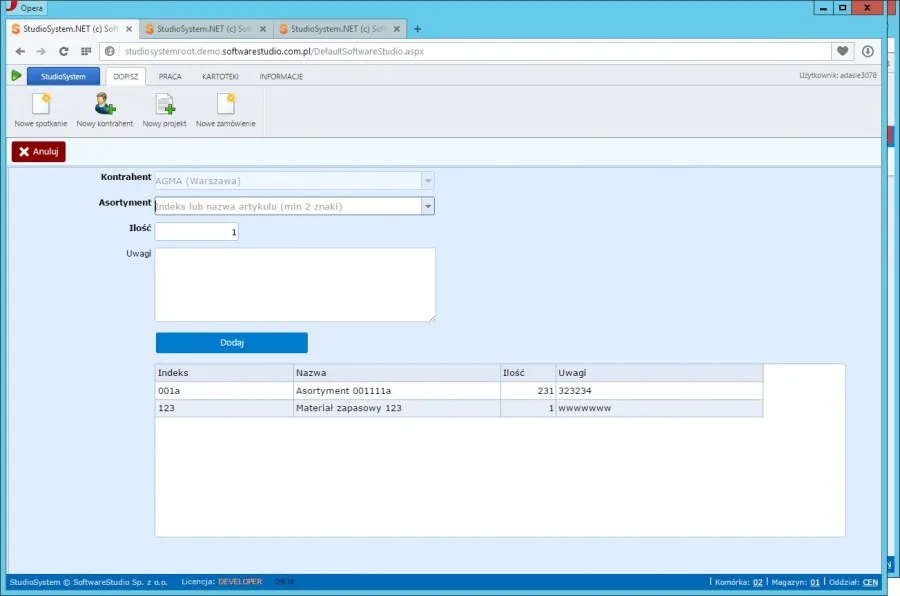The width and height of the screenshot is (900, 596).
Task: Switch to the DOPISZ tab
Action: pyautogui.click(x=126, y=76)
